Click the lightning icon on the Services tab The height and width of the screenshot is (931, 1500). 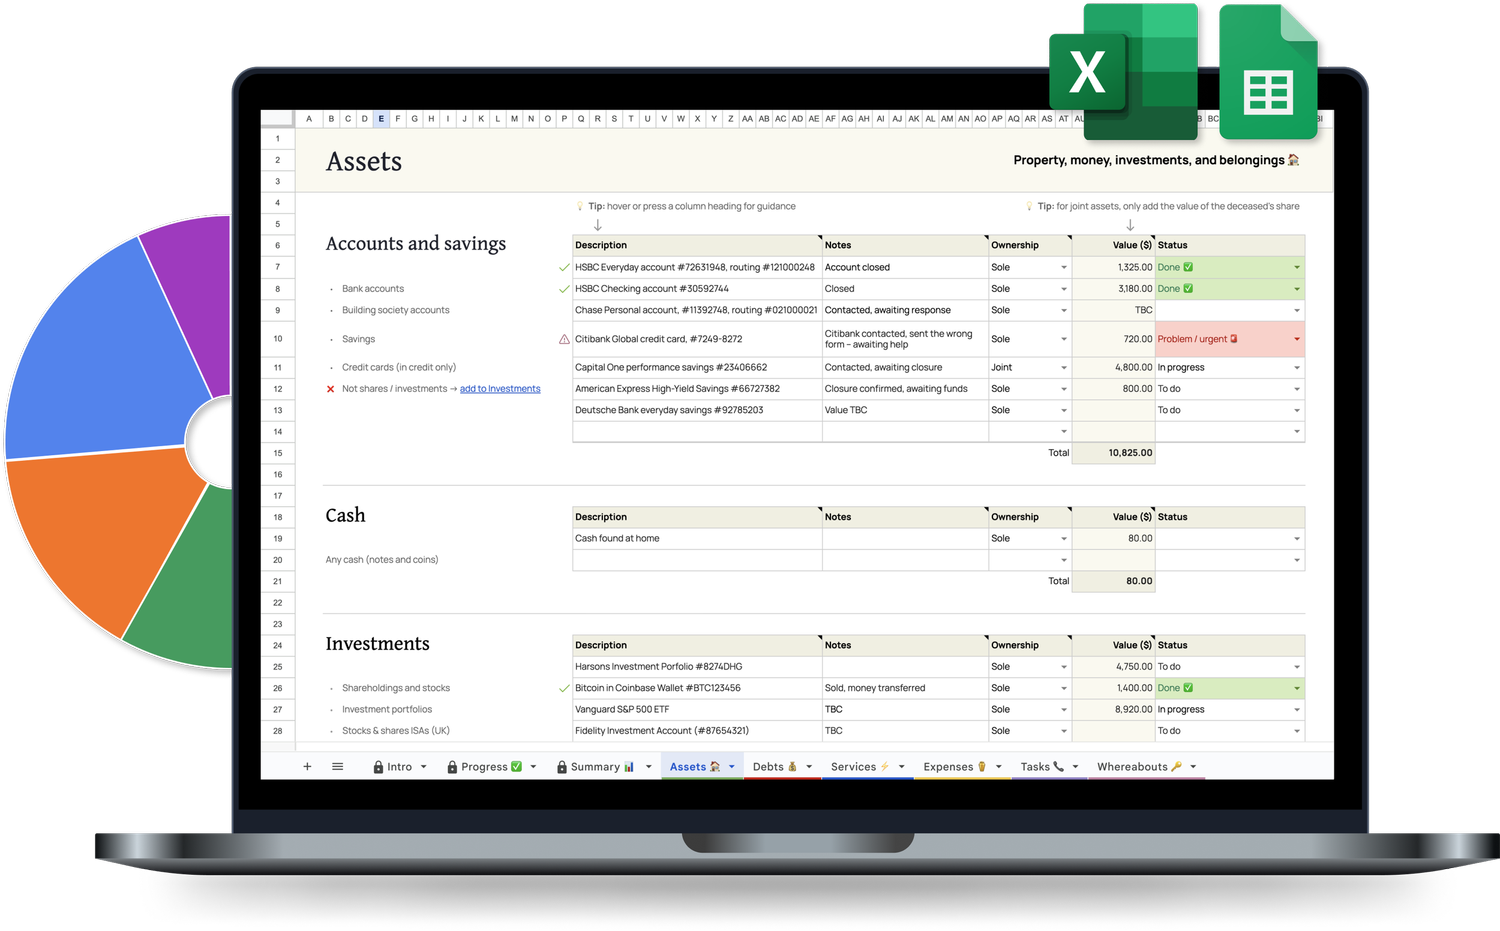[x=884, y=766]
